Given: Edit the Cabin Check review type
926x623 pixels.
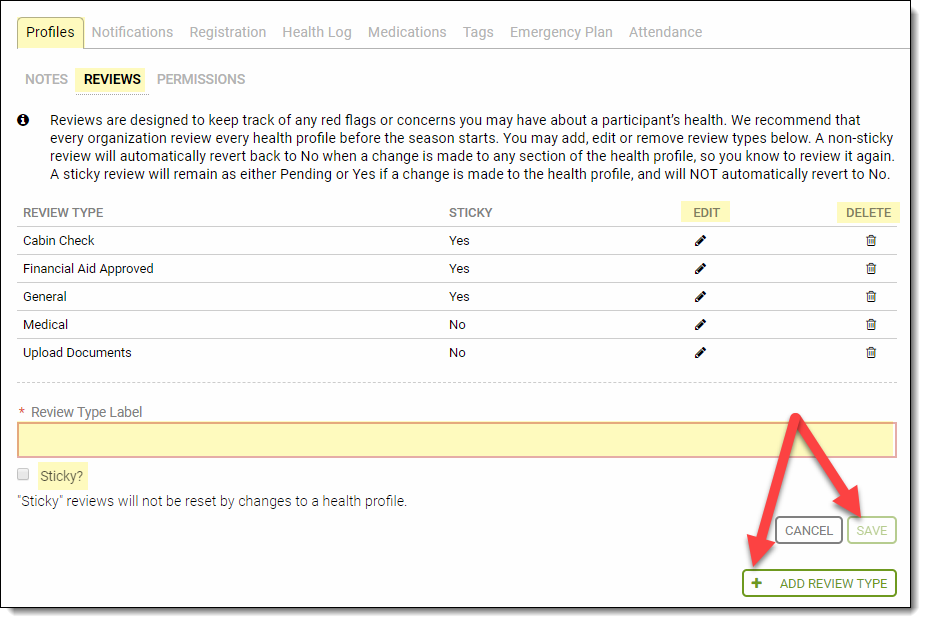Looking at the screenshot, I should [700, 241].
